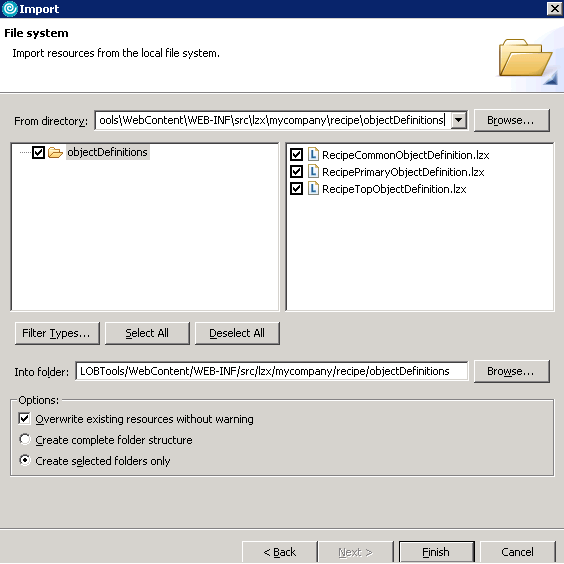Select Create selected folders only option
This screenshot has height=564, width=564.
coord(25,460)
